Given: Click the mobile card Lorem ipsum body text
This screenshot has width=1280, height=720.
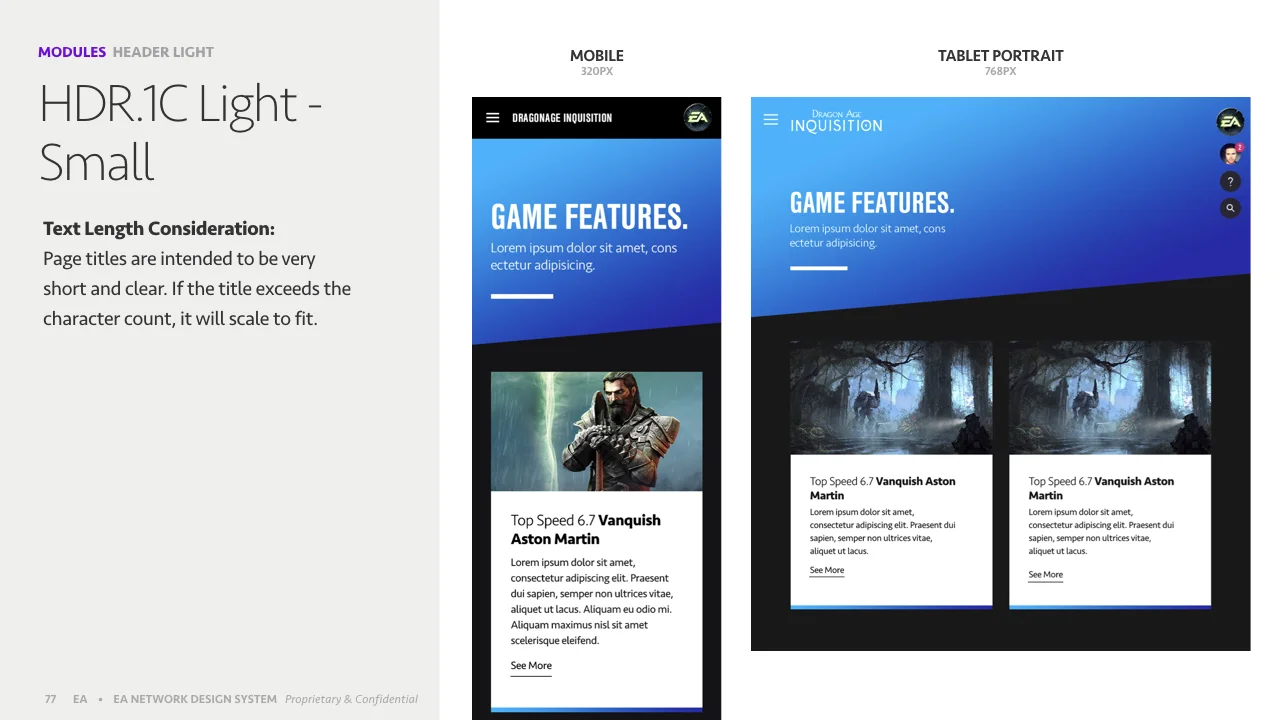Looking at the screenshot, I should pos(591,602).
